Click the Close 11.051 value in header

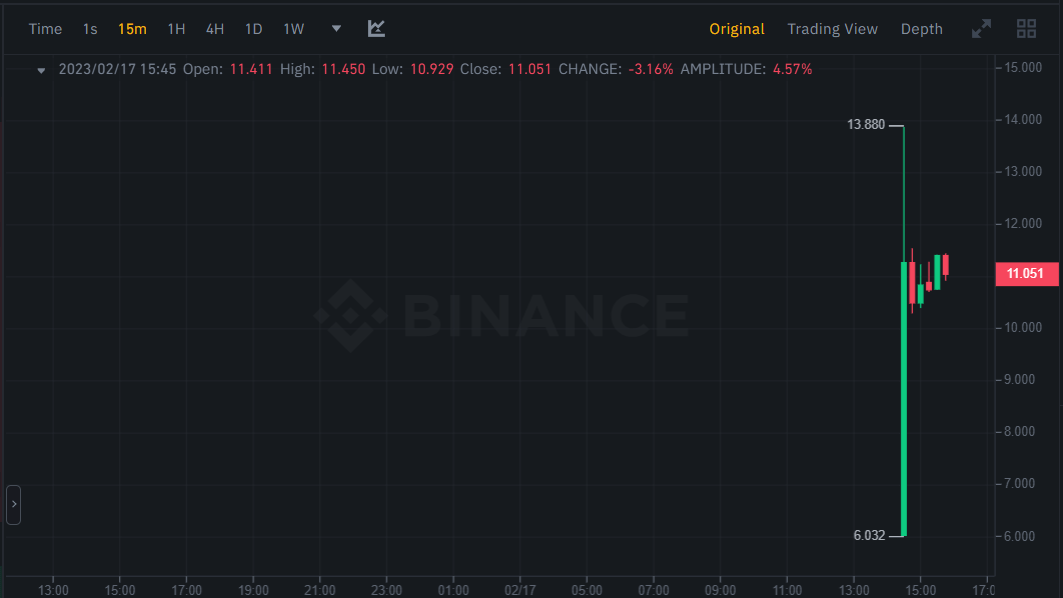[529, 69]
